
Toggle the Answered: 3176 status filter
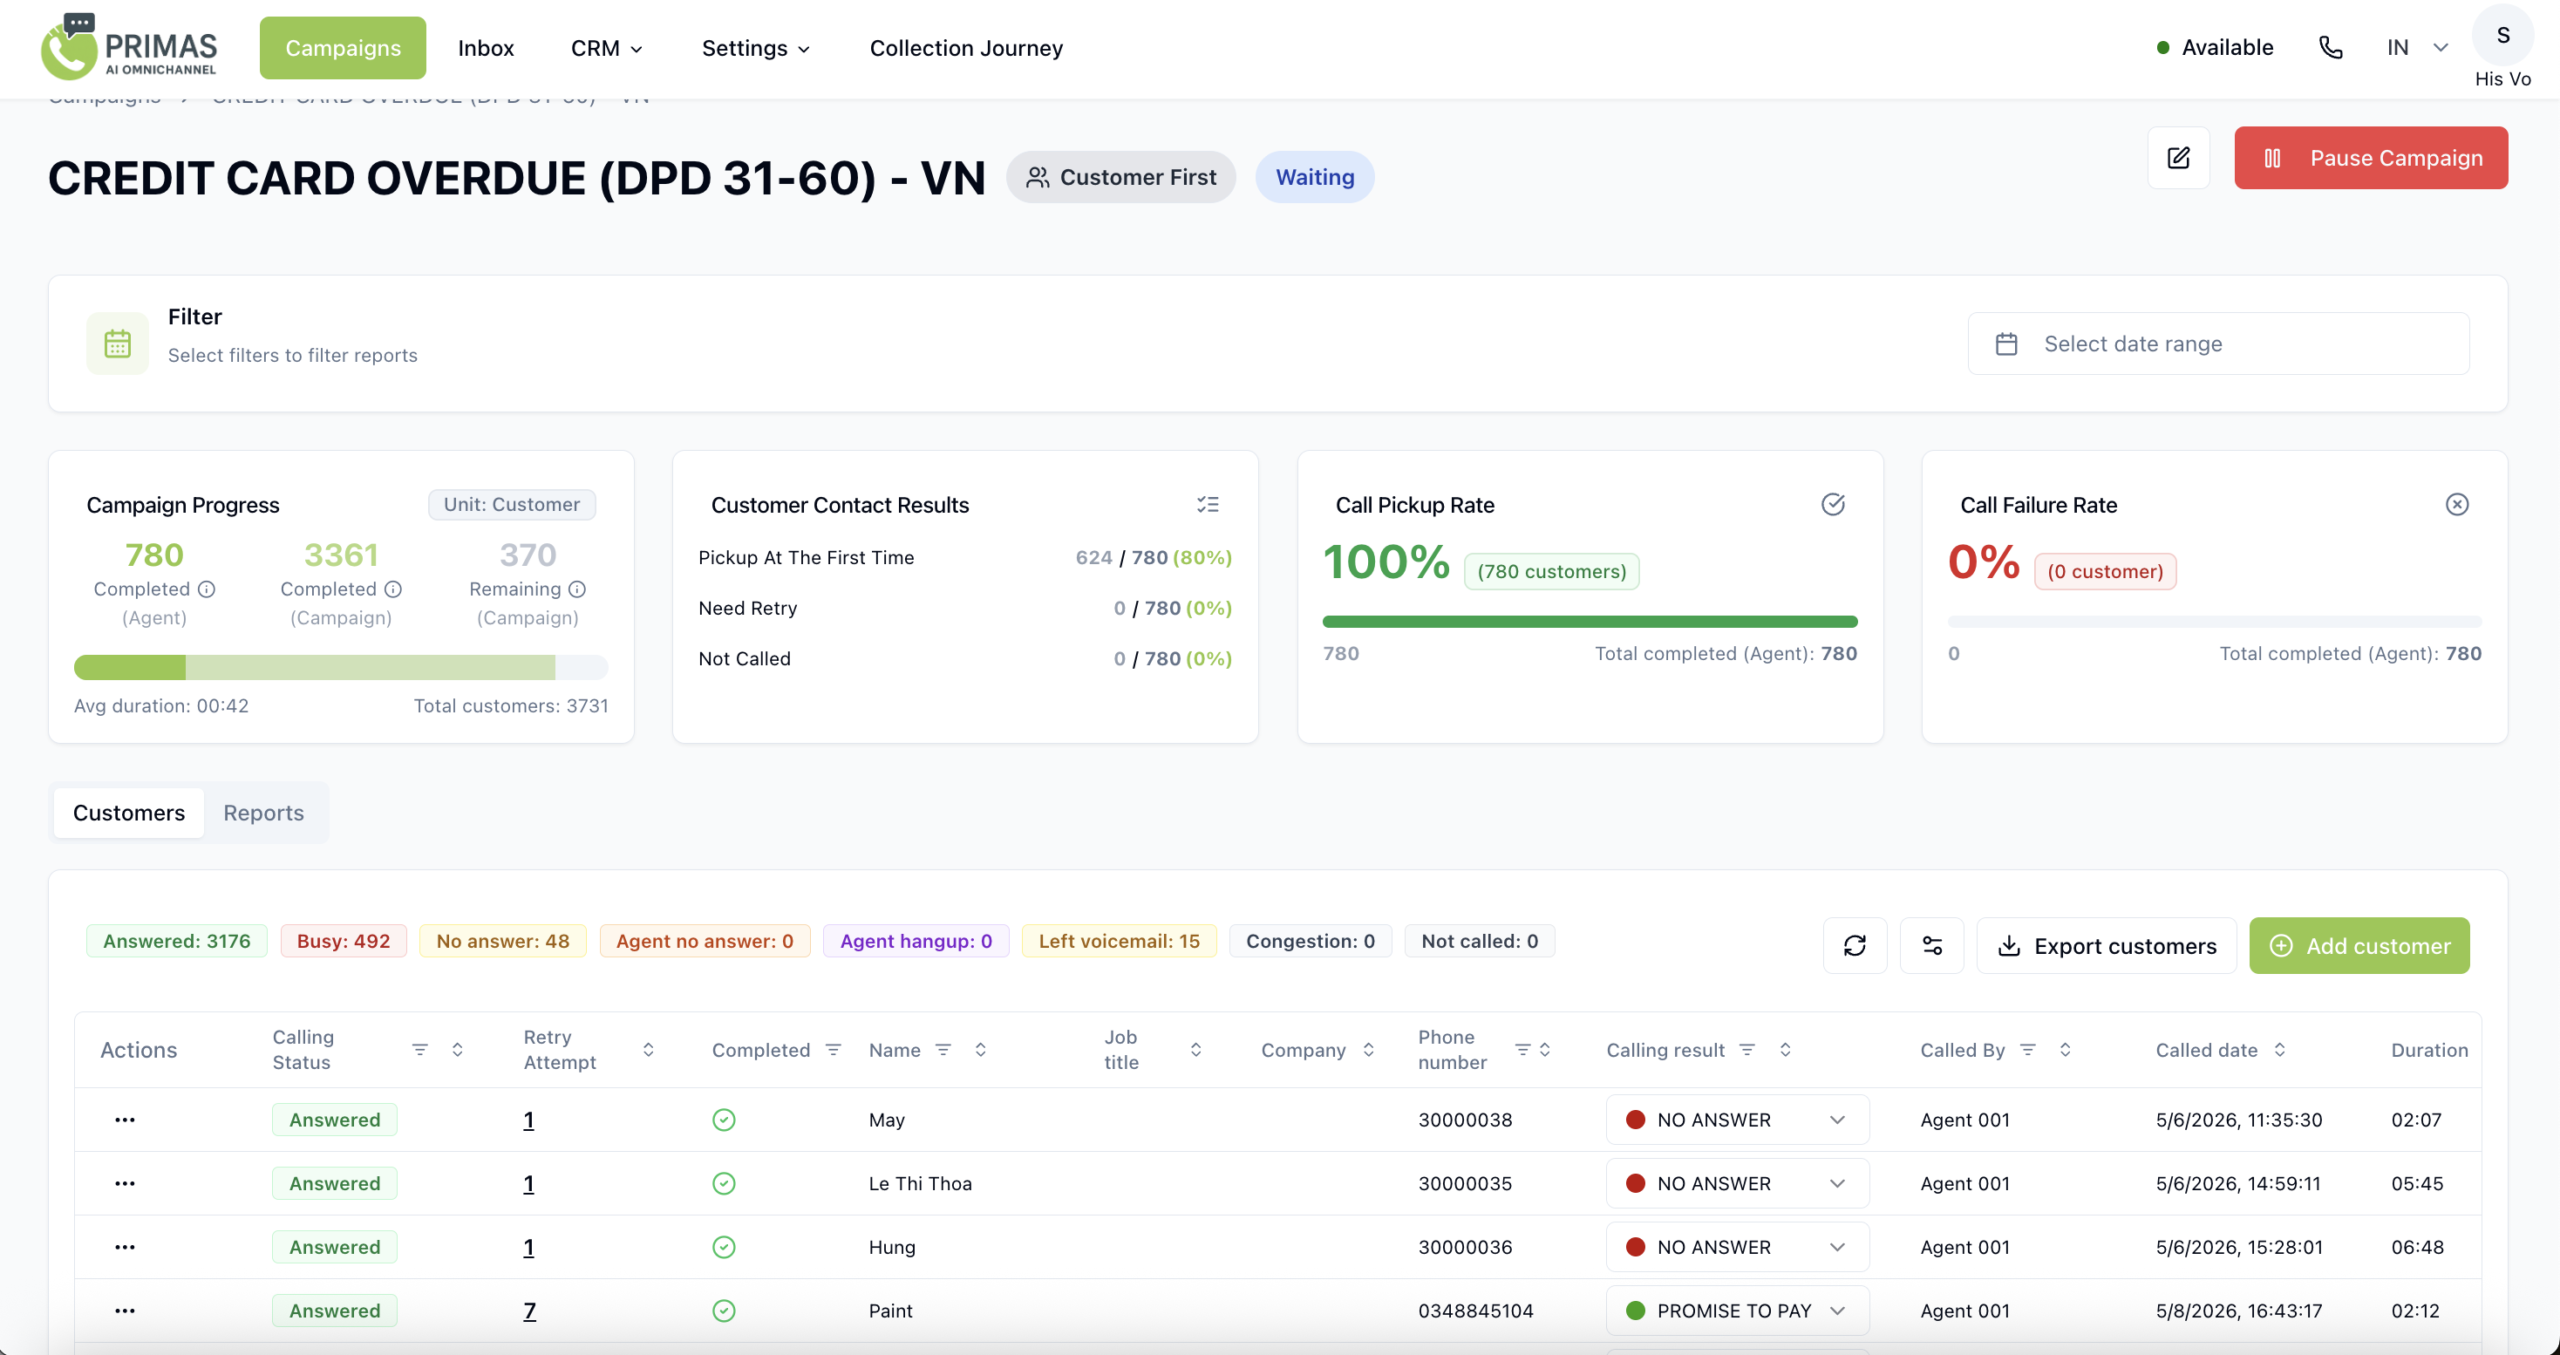pyautogui.click(x=177, y=941)
